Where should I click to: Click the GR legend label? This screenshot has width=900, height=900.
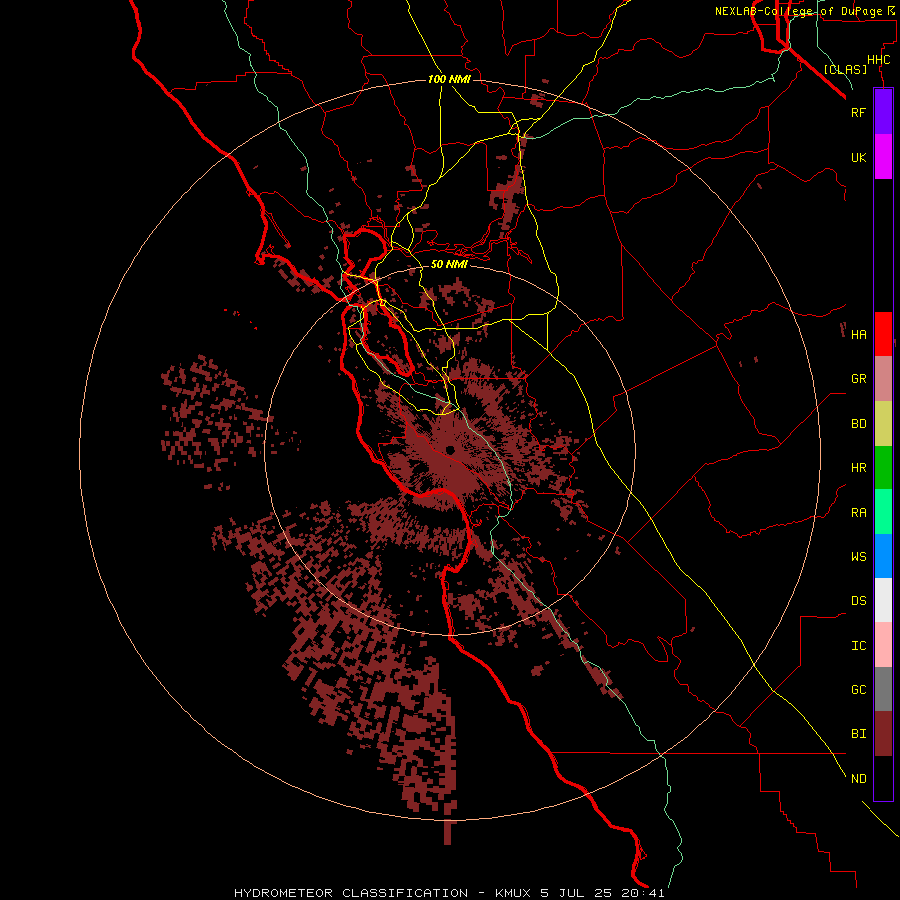858,379
